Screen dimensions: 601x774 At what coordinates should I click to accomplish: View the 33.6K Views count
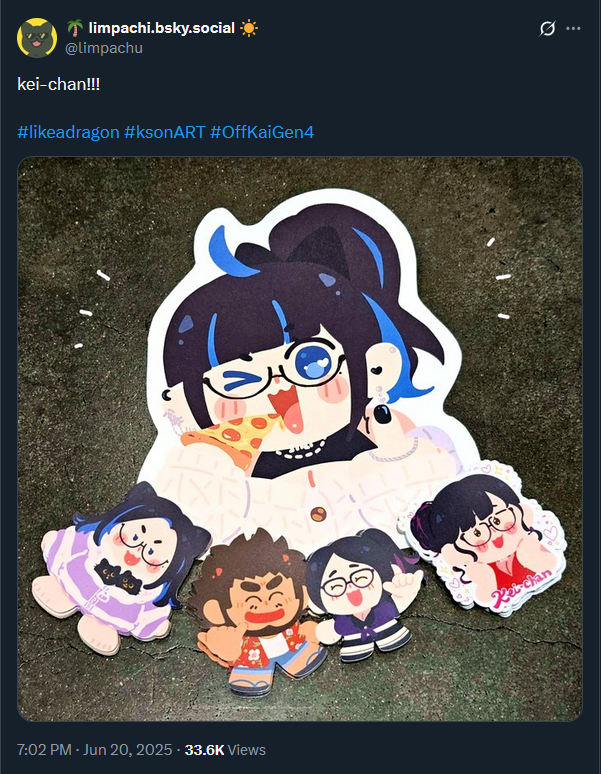[x=225, y=750]
